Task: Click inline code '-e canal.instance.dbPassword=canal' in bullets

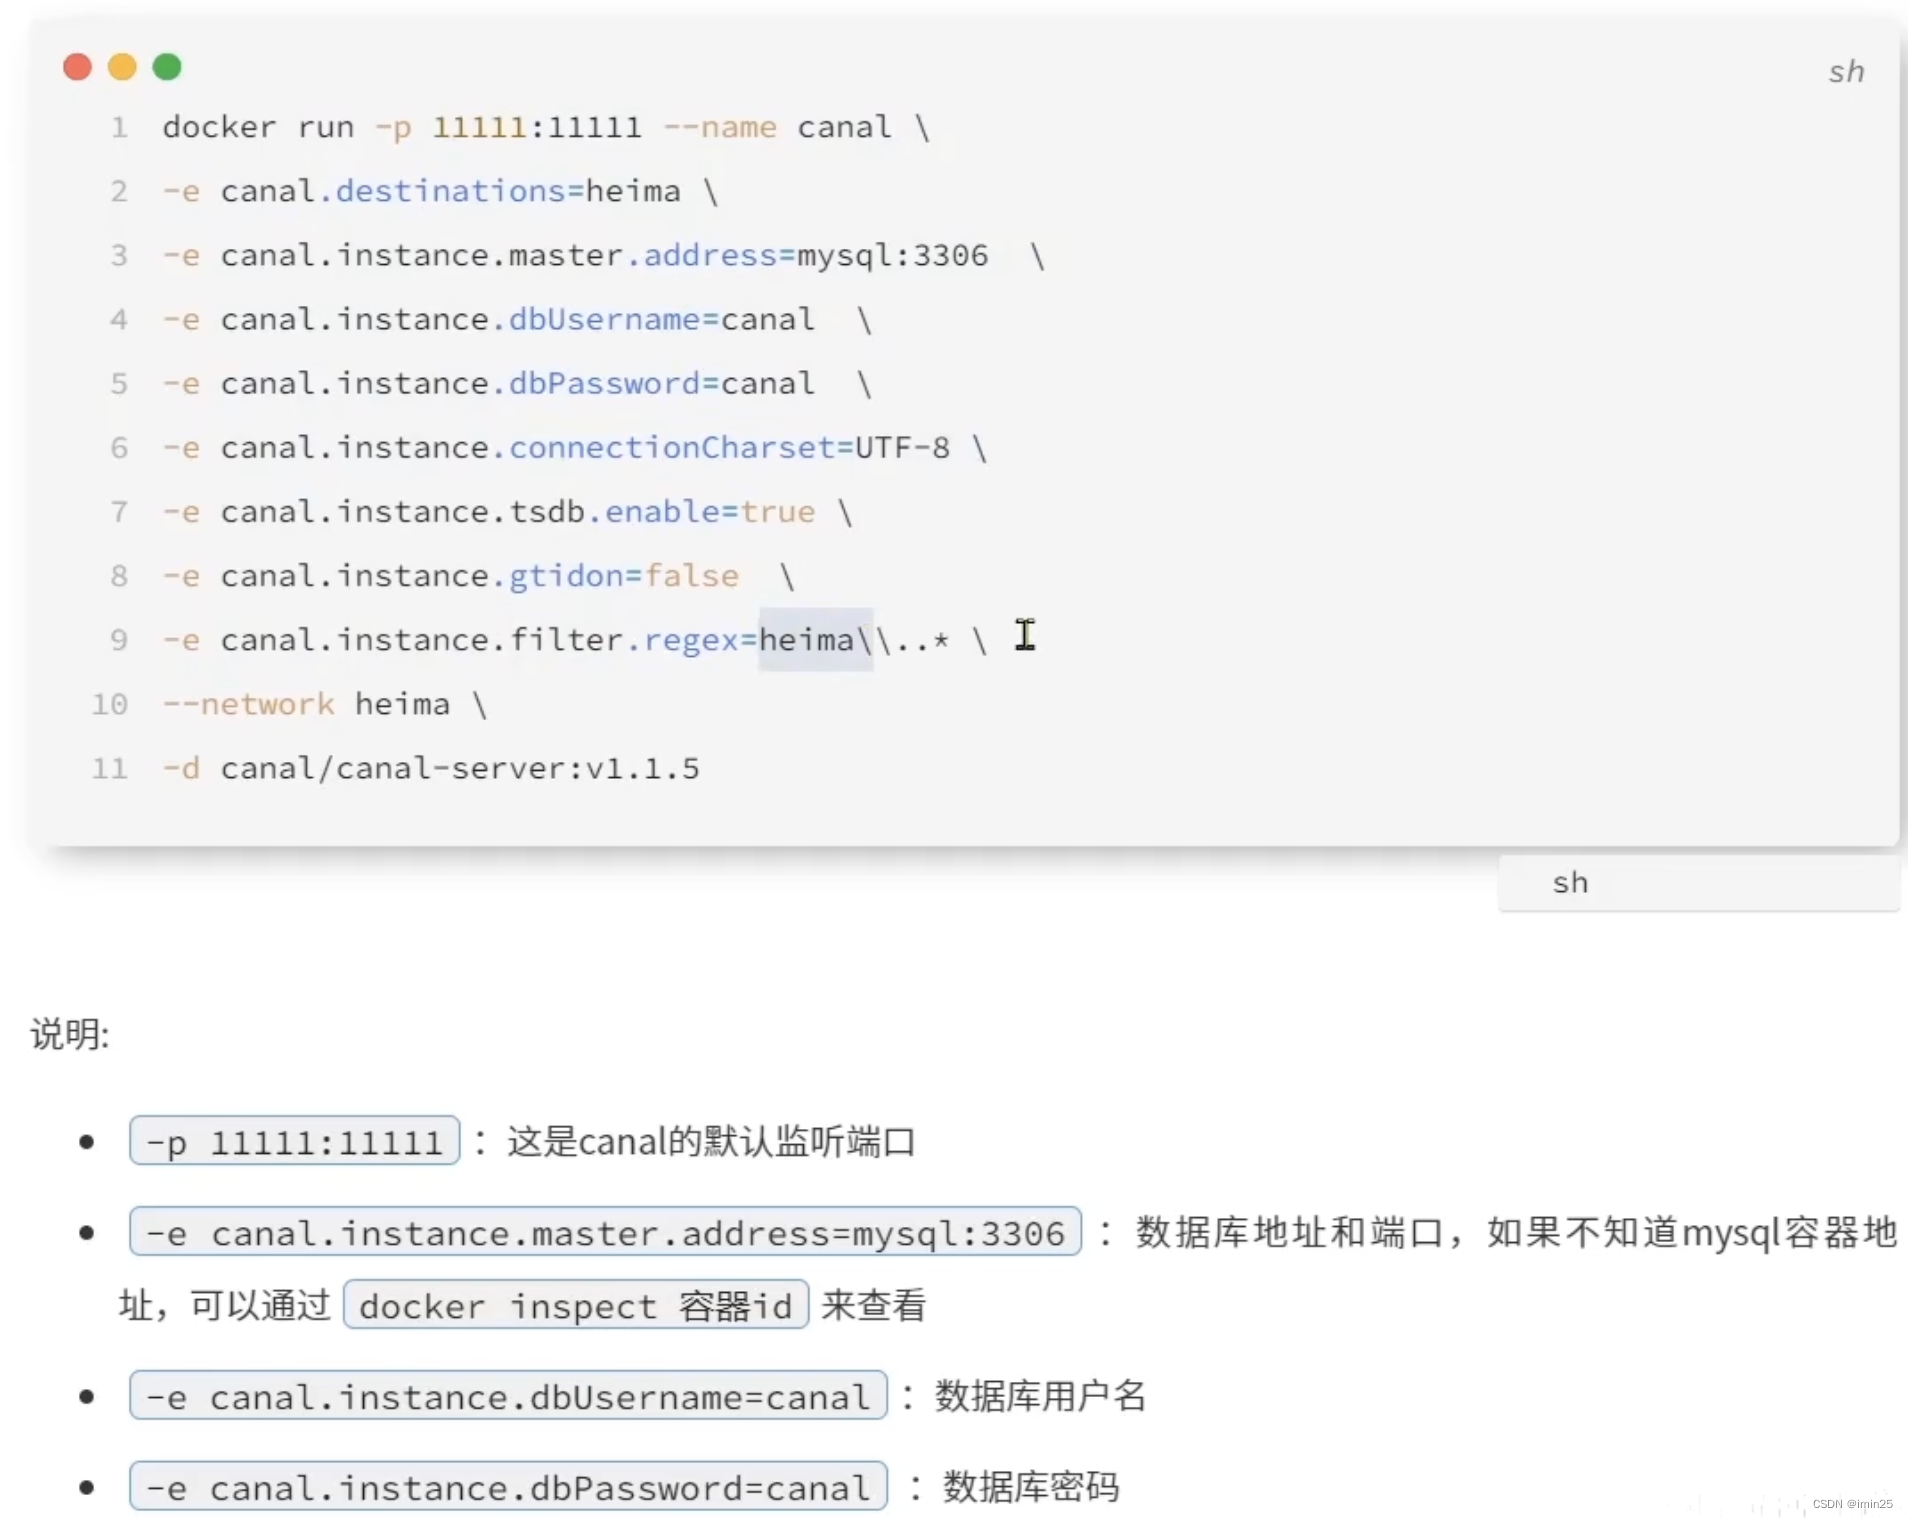Action: [x=508, y=1487]
